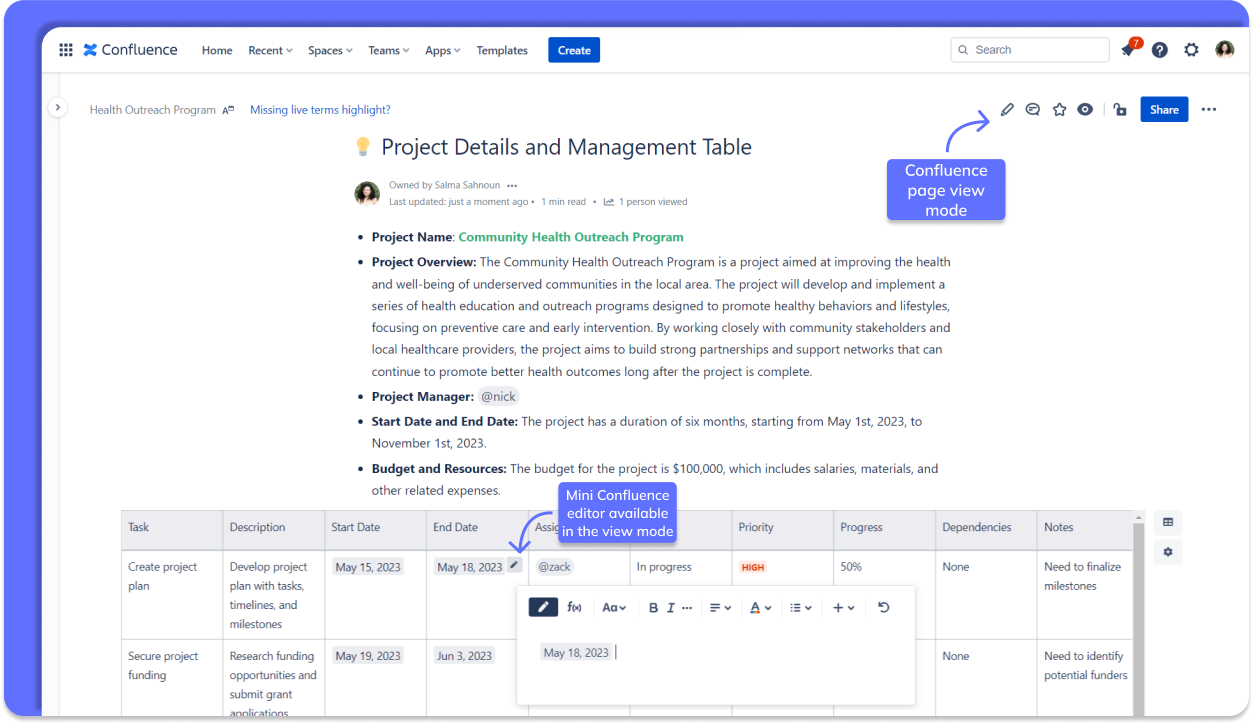Star this page as favorite
1253x724 pixels.
point(1060,110)
